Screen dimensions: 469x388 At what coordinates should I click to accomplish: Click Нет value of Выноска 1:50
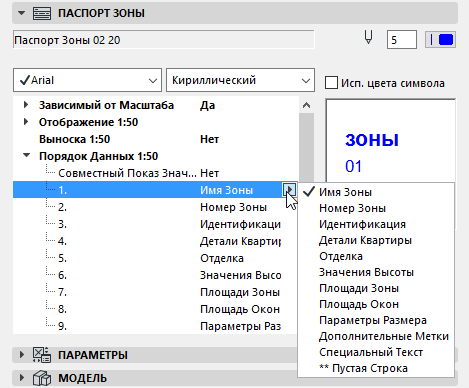click(209, 139)
